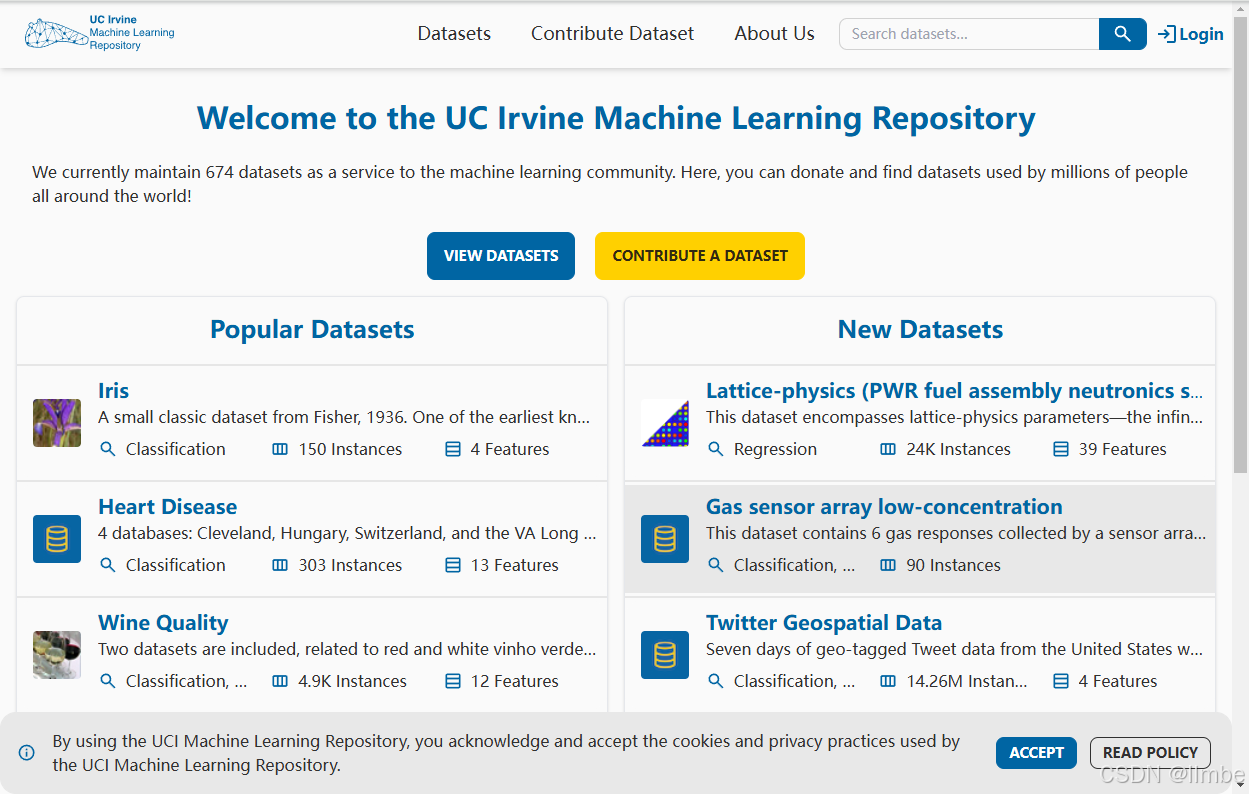Click the Twitter Geospatial Data database icon

[665, 655]
